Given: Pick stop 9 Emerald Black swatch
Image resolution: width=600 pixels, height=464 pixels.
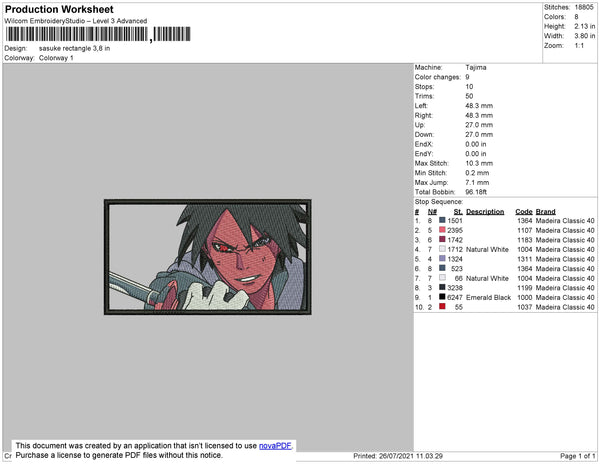Looking at the screenshot, I should [442, 297].
